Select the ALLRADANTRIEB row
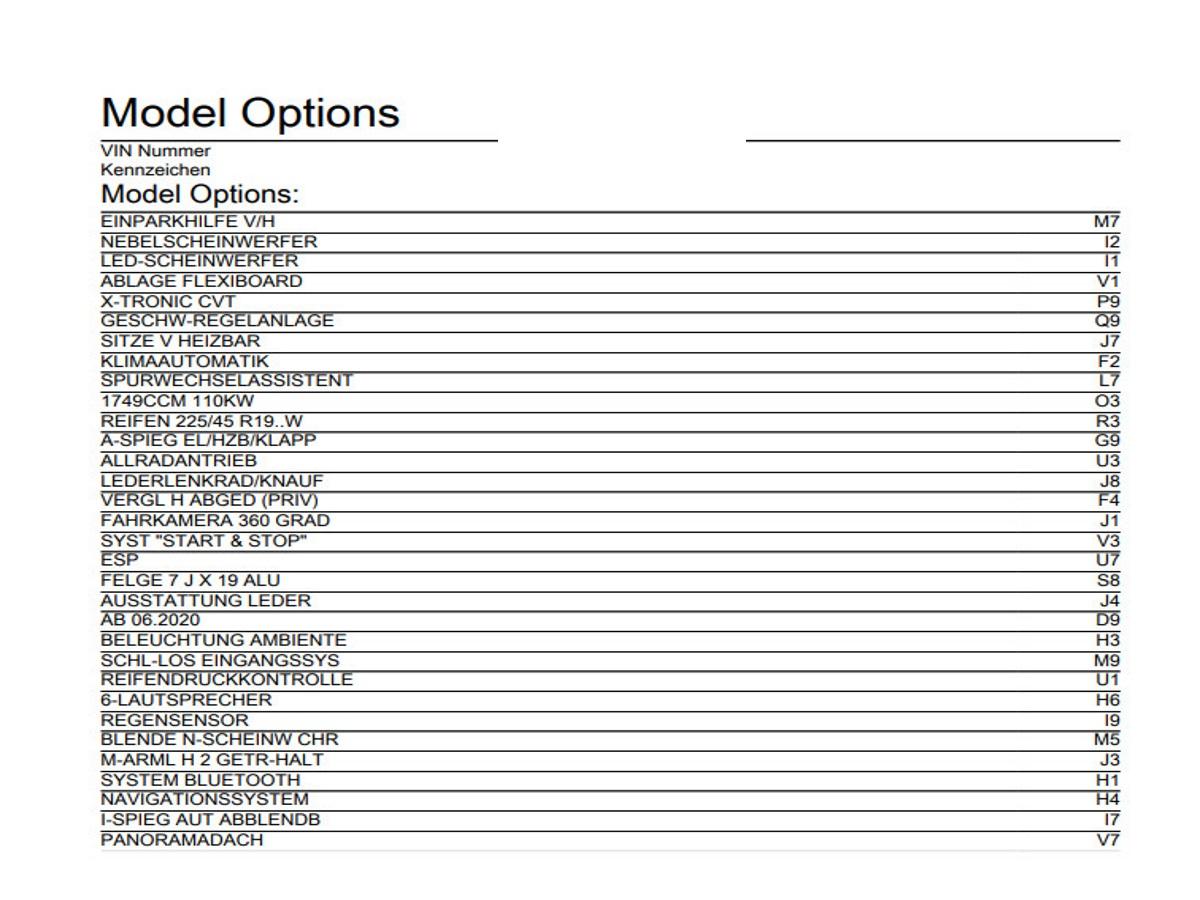This screenshot has height=900, width=1200. click(x=610, y=461)
